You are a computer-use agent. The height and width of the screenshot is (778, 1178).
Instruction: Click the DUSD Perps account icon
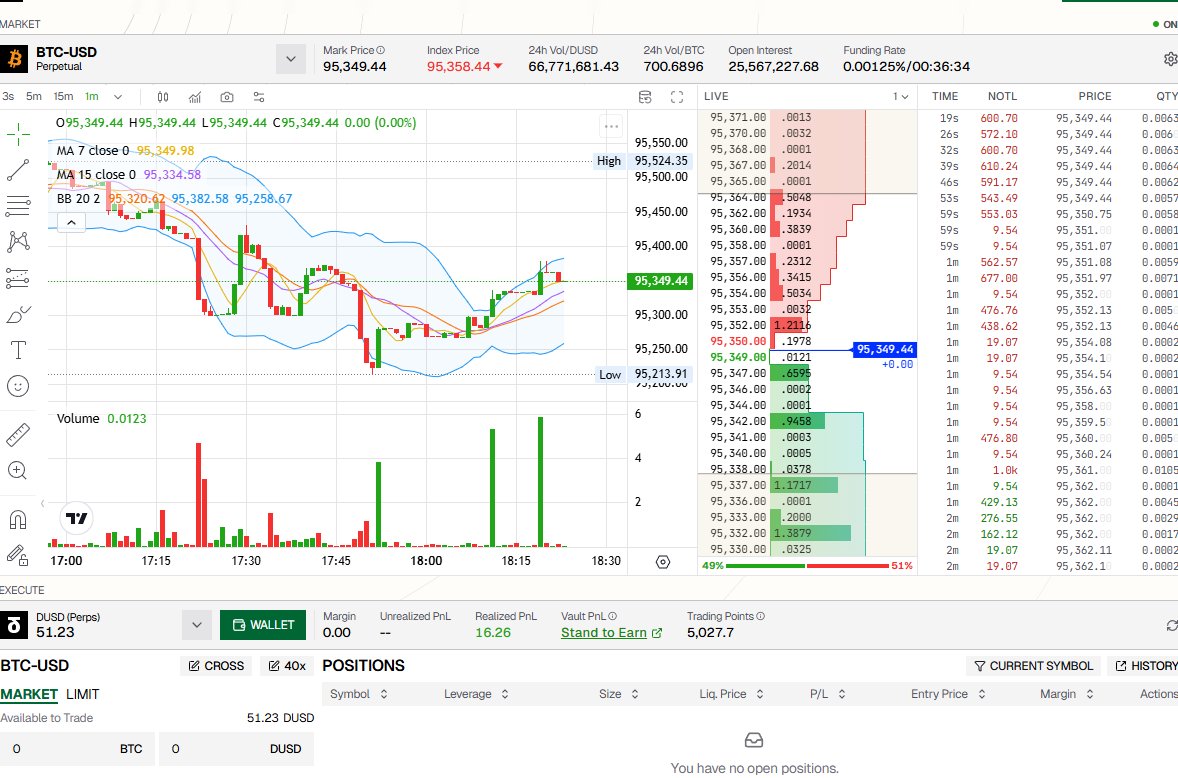pyautogui.click(x=14, y=625)
